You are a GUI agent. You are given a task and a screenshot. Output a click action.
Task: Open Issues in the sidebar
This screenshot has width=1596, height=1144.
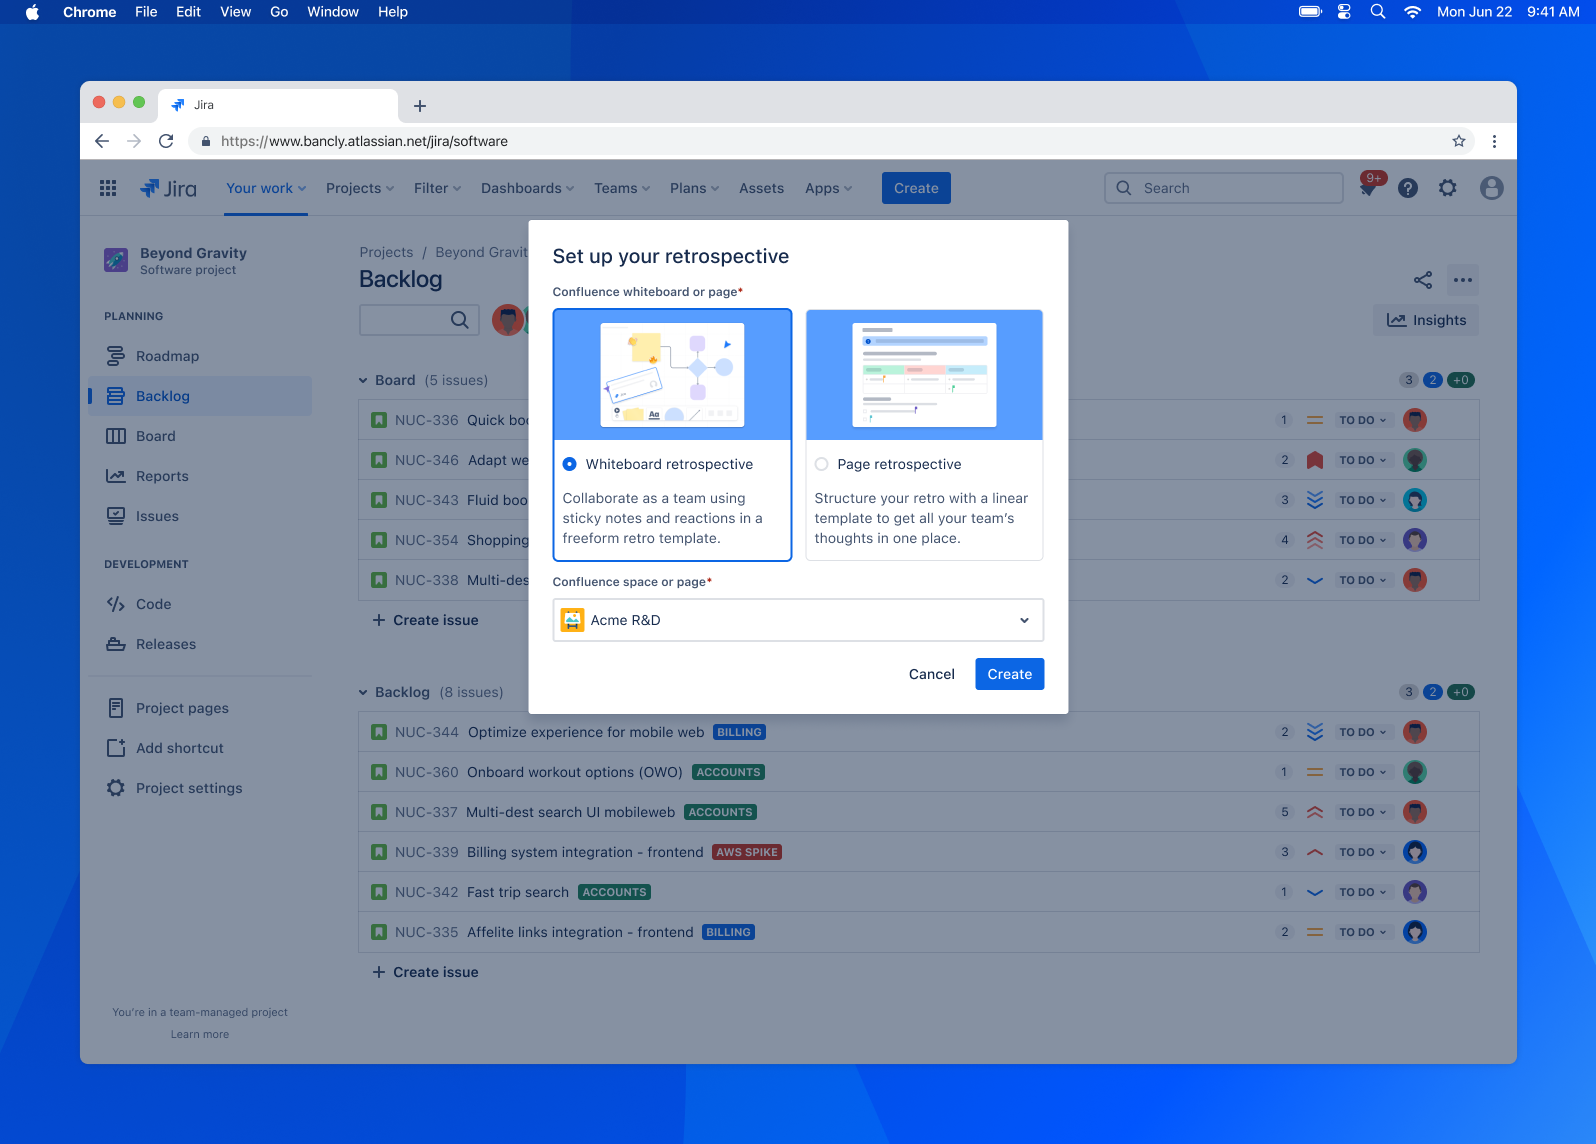coord(200,516)
